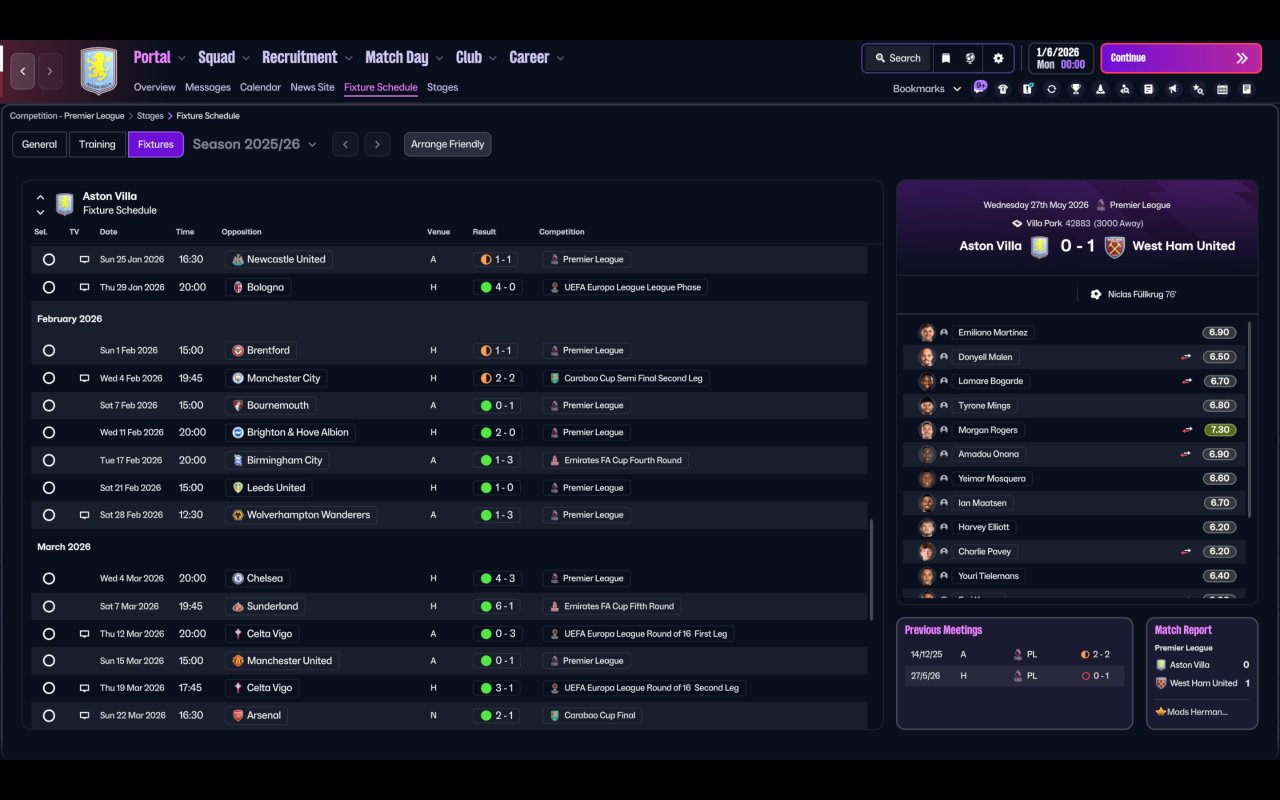Click Morgan Rogers' 7.30 rating badge
The image size is (1280, 800).
click(x=1219, y=430)
